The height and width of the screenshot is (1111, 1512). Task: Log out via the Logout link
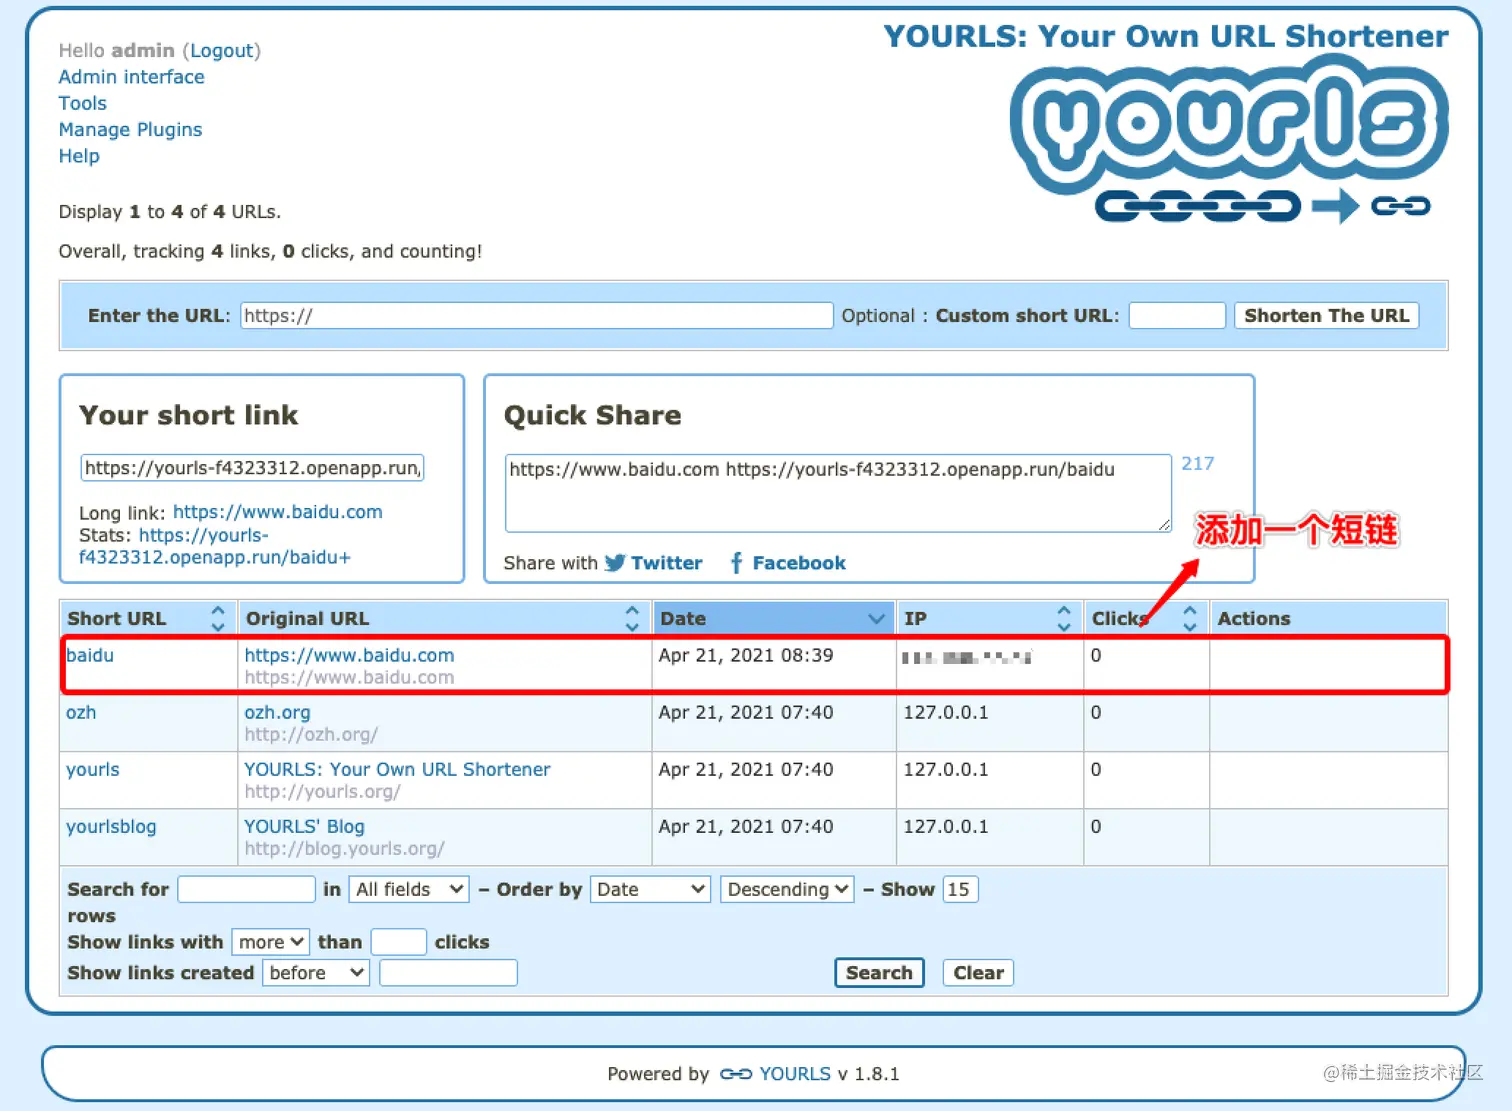click(222, 51)
